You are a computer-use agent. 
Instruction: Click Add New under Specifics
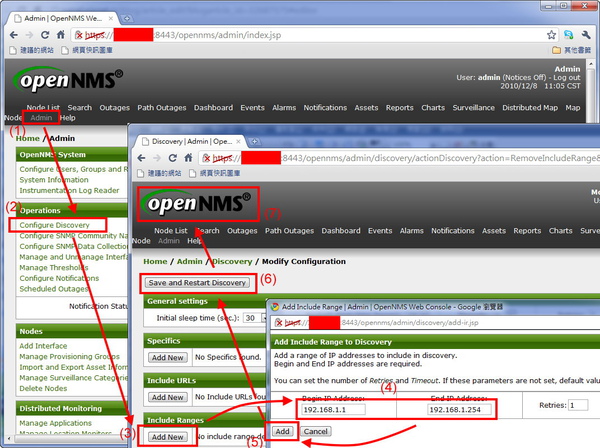tap(167, 357)
